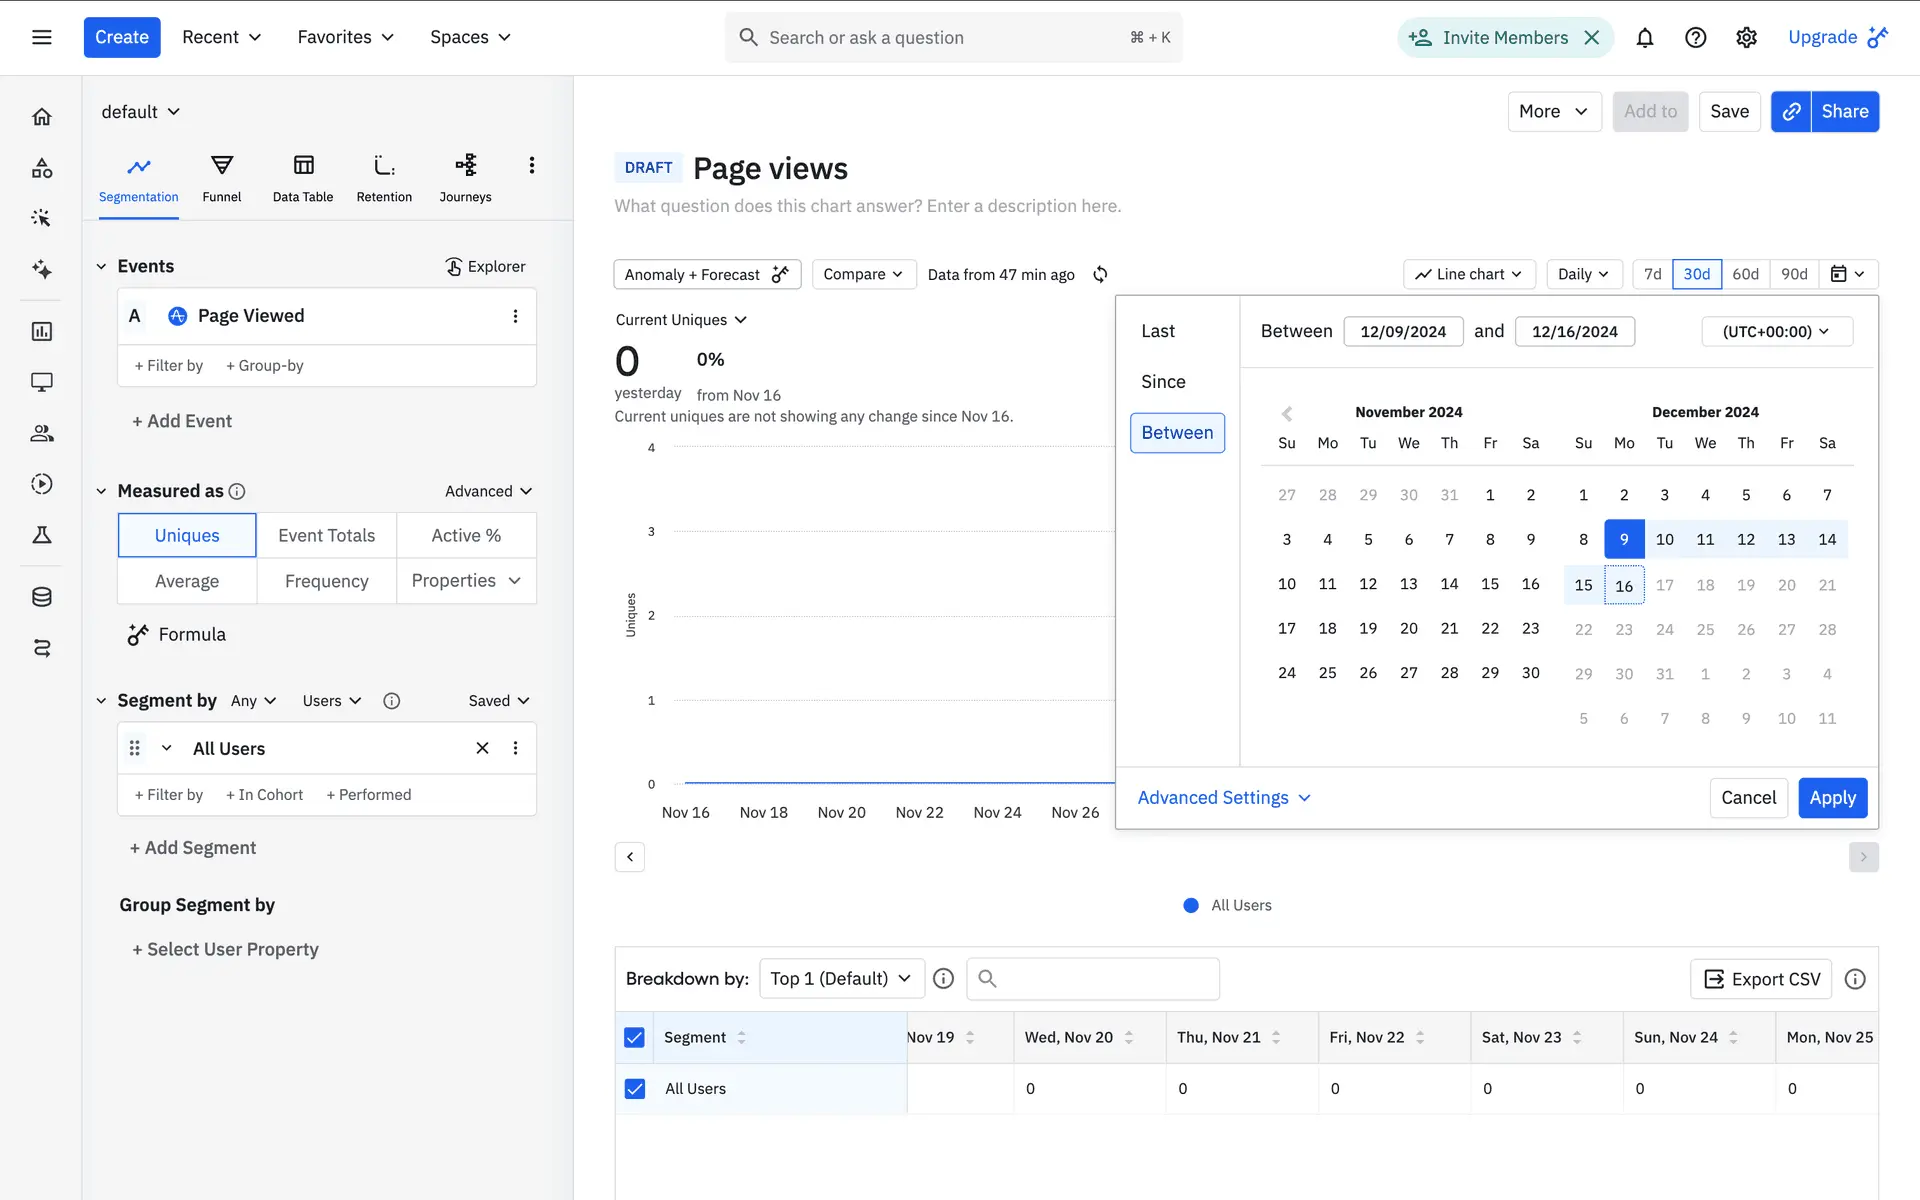Click the copy link icon beside Share

[x=1791, y=112]
